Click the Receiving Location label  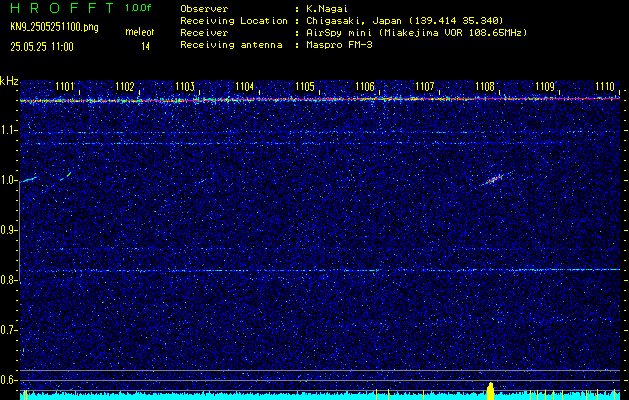coord(234,21)
